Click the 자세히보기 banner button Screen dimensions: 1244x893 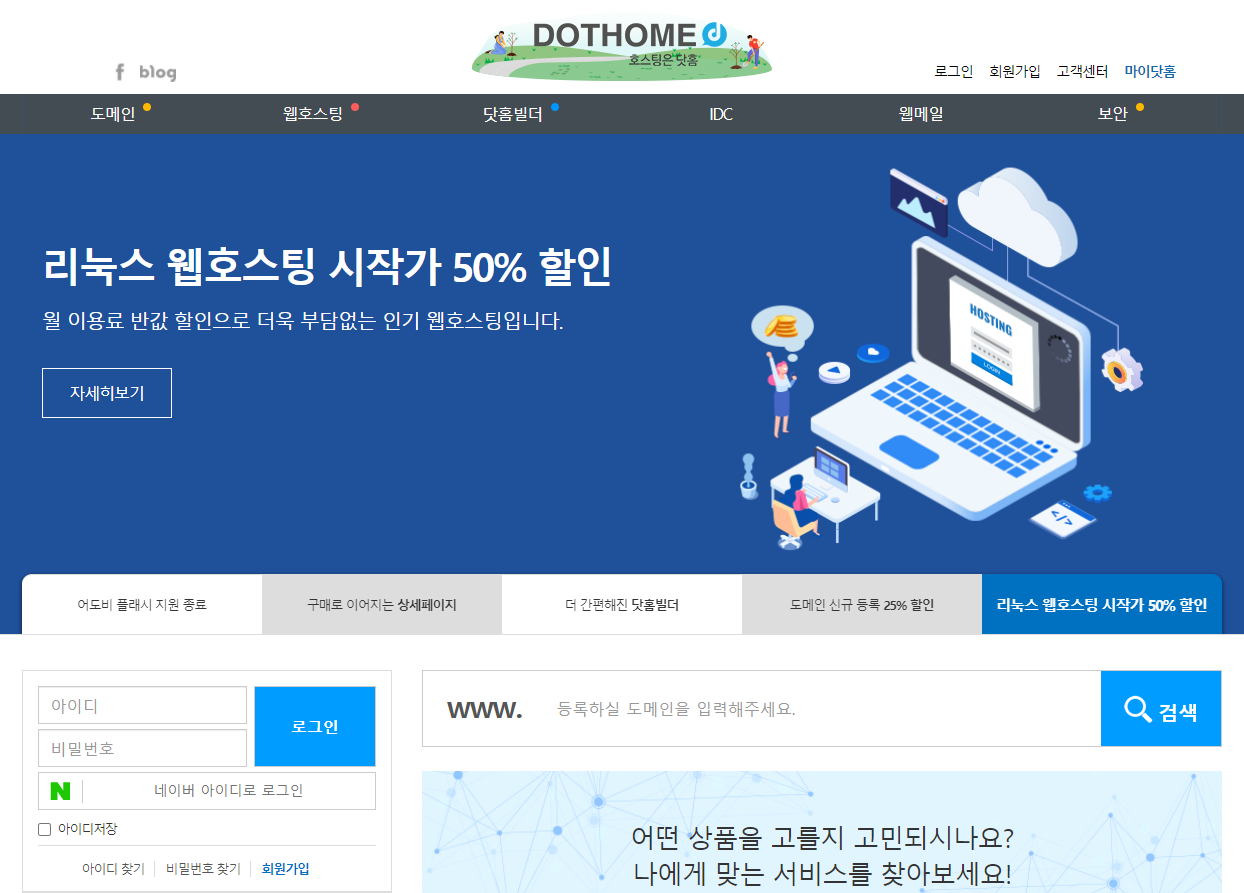click(107, 393)
